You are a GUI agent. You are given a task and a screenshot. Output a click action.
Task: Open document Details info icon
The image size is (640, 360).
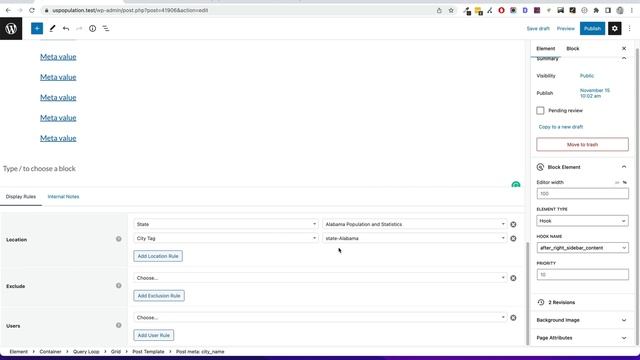coord(93,29)
